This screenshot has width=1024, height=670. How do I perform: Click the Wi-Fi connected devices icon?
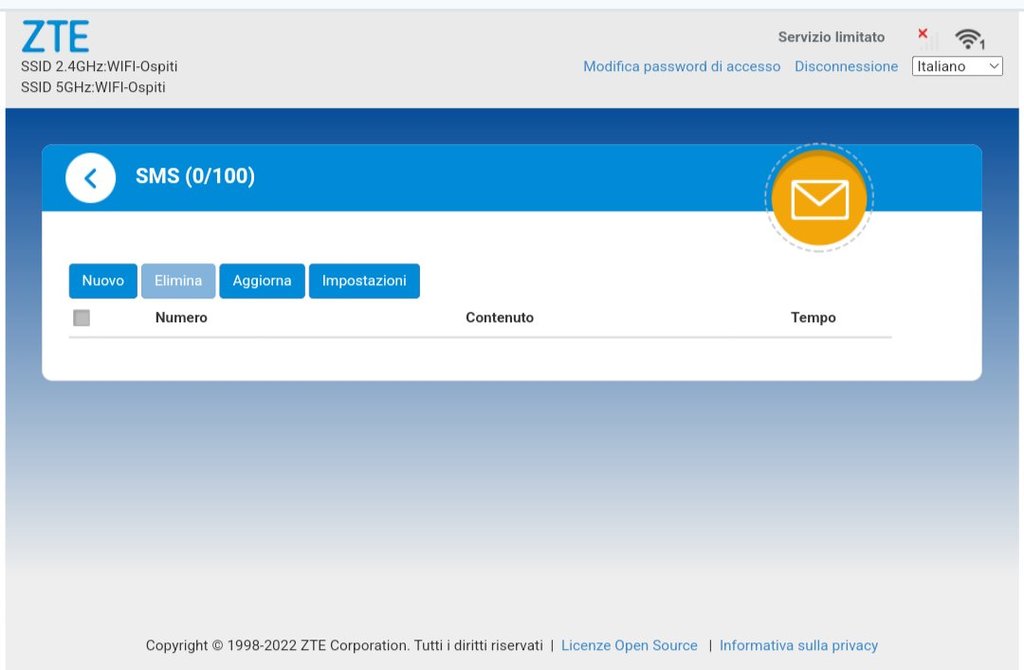point(968,39)
